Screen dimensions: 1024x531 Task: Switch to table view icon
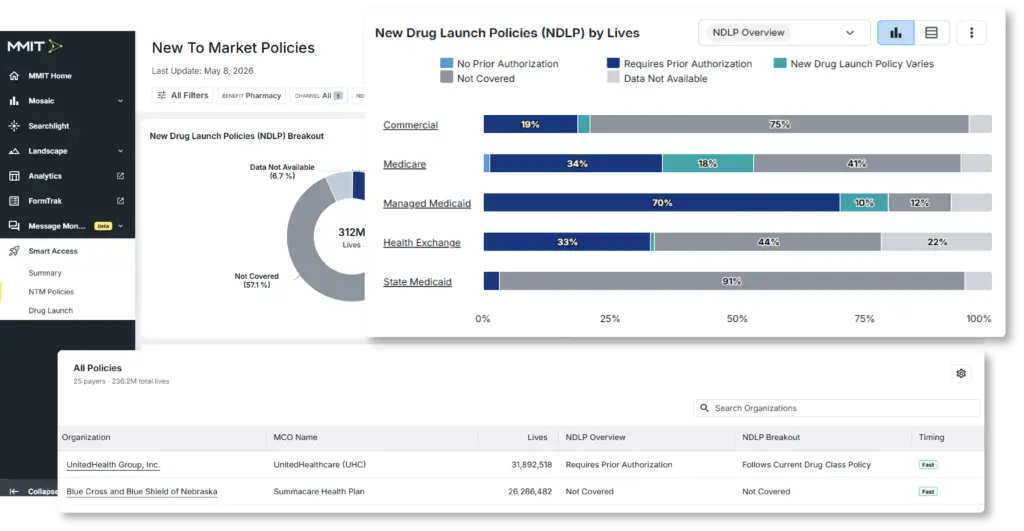pyautogui.click(x=931, y=33)
